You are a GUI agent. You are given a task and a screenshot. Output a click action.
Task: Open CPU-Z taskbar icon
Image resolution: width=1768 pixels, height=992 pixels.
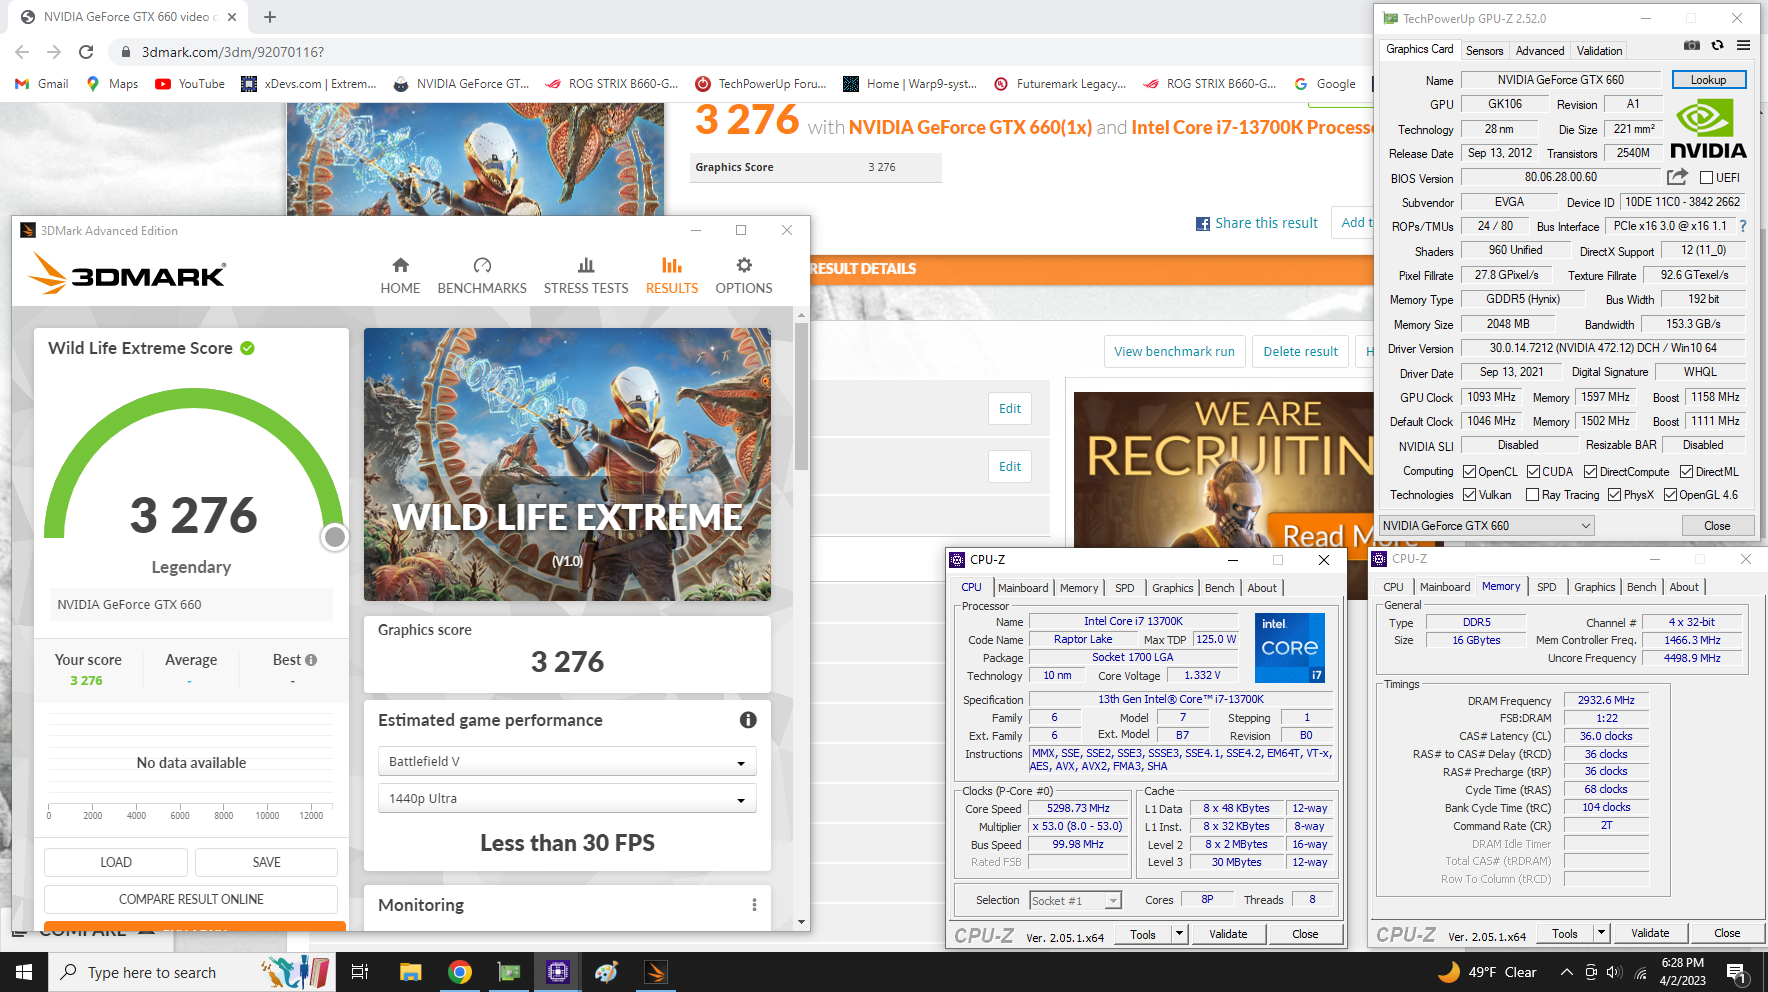coord(558,972)
